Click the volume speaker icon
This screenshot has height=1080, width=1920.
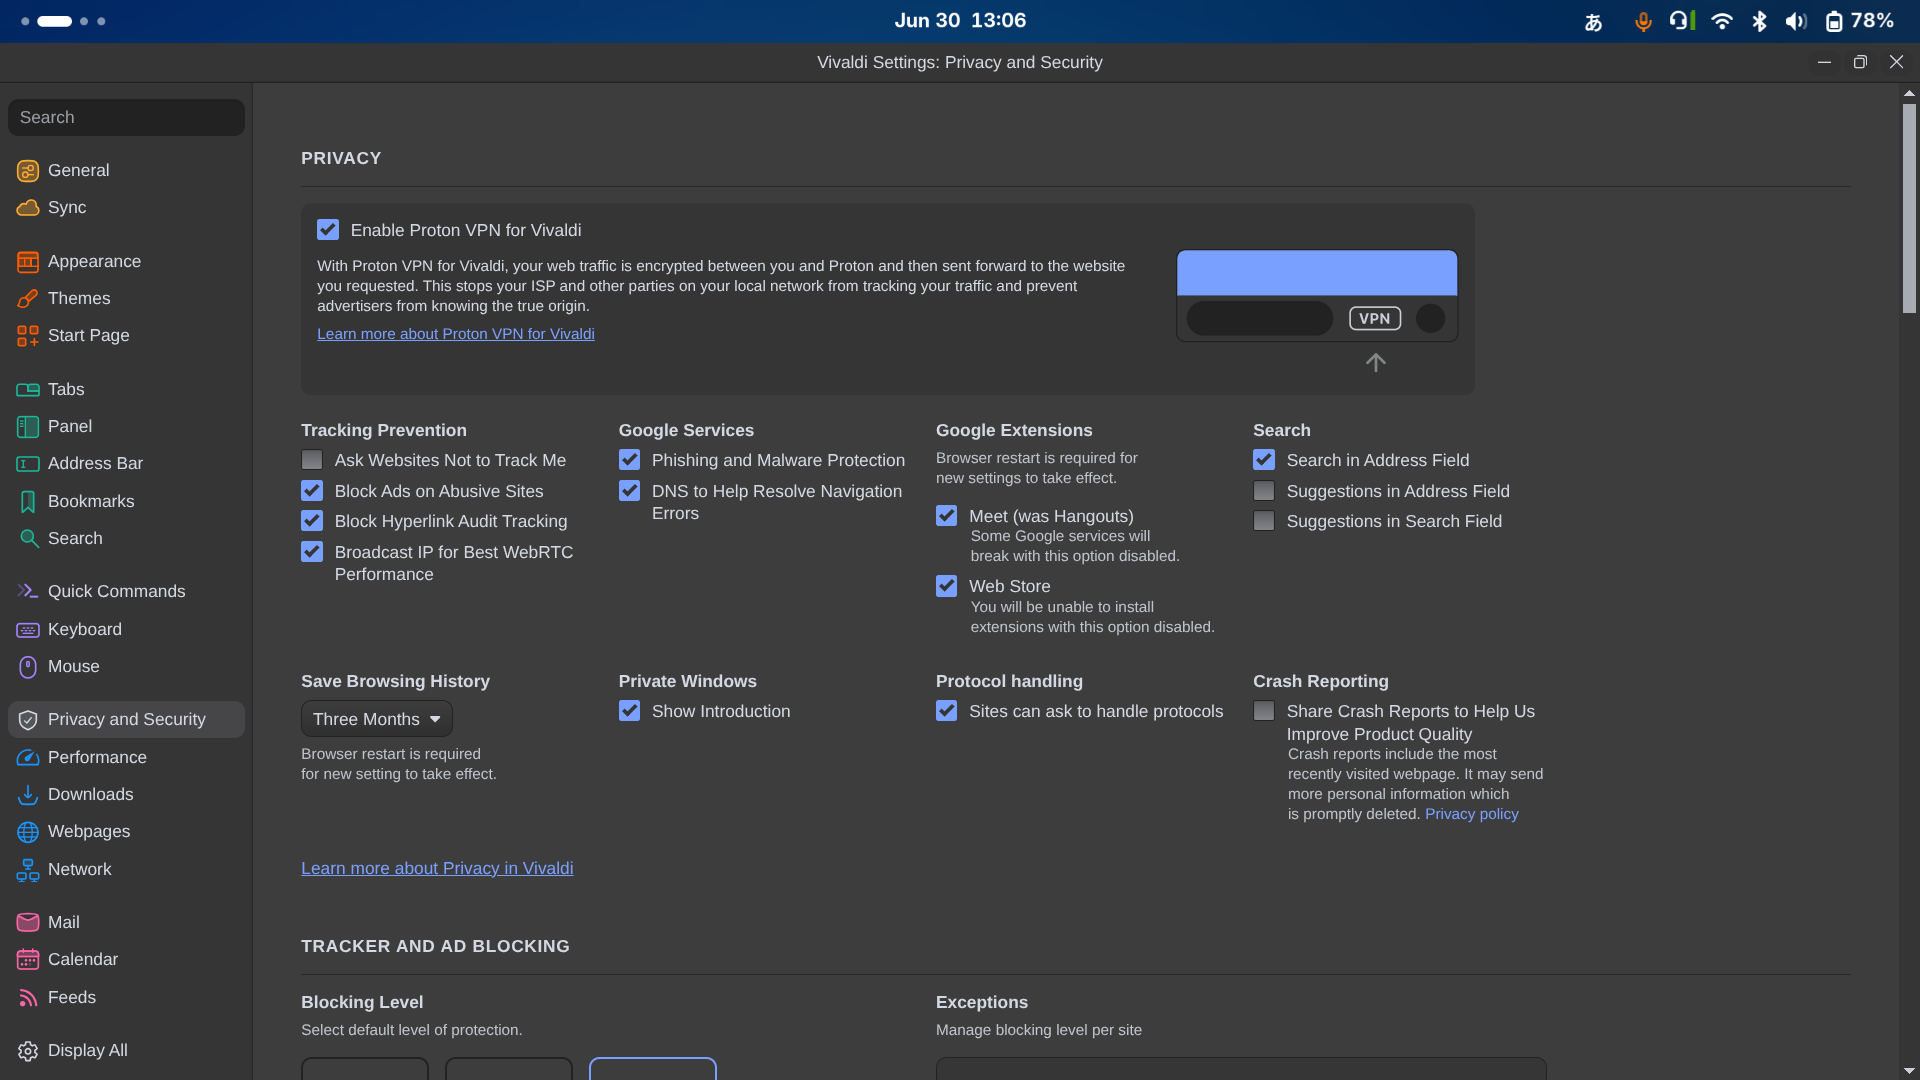point(1797,21)
